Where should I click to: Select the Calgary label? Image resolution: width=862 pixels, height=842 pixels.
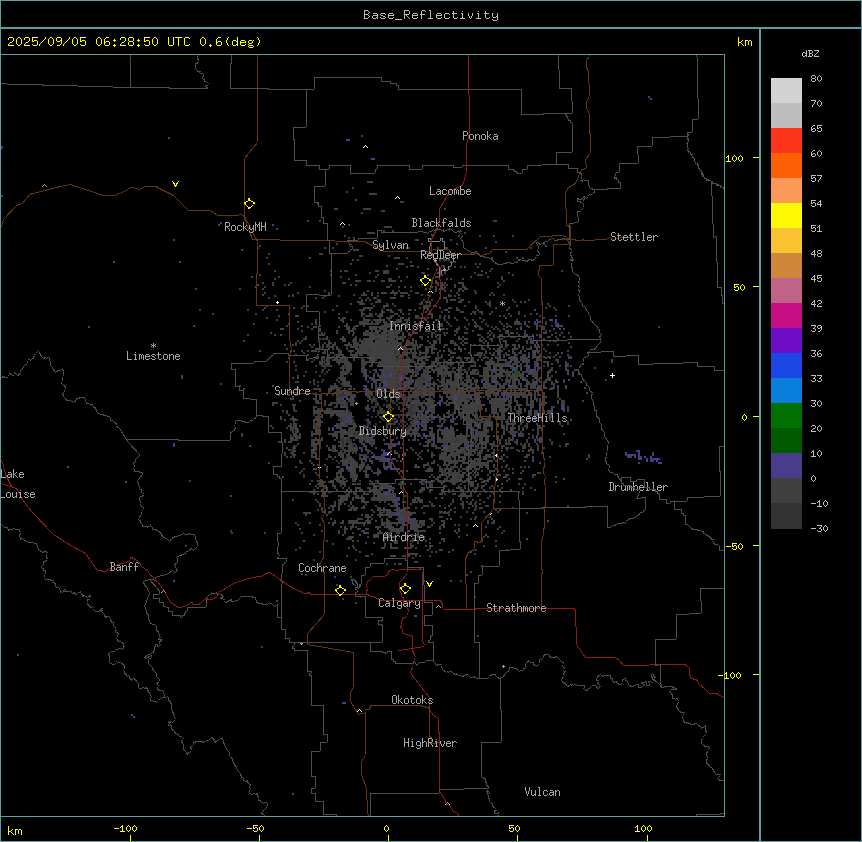[399, 603]
